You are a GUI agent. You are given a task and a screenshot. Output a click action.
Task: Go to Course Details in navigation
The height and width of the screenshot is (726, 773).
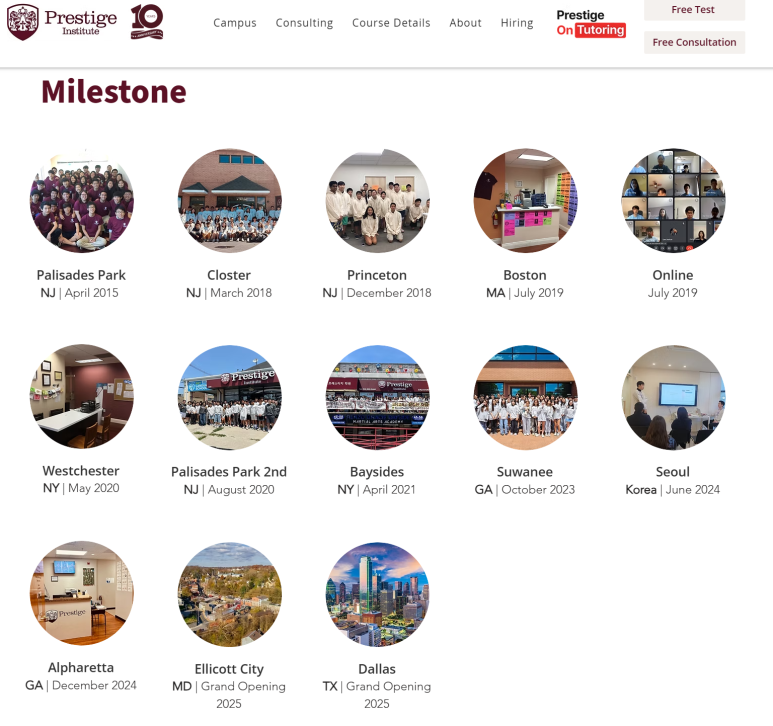tap(391, 23)
